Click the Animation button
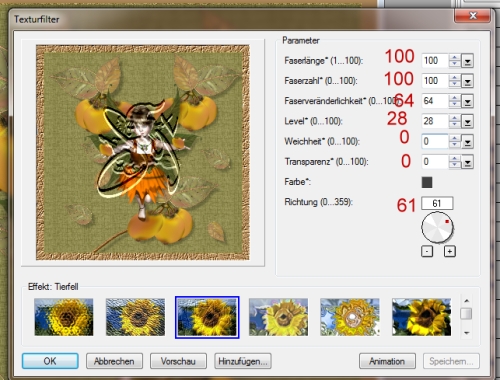This screenshot has width=500, height=380. click(x=387, y=361)
